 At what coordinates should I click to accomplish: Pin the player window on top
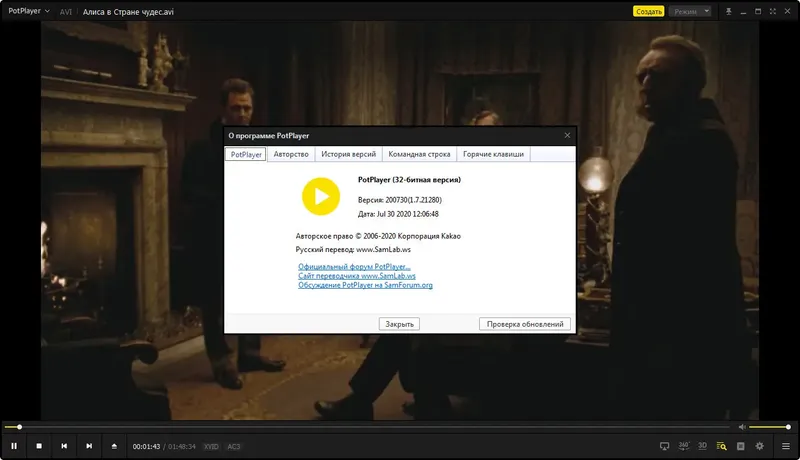[x=729, y=11]
